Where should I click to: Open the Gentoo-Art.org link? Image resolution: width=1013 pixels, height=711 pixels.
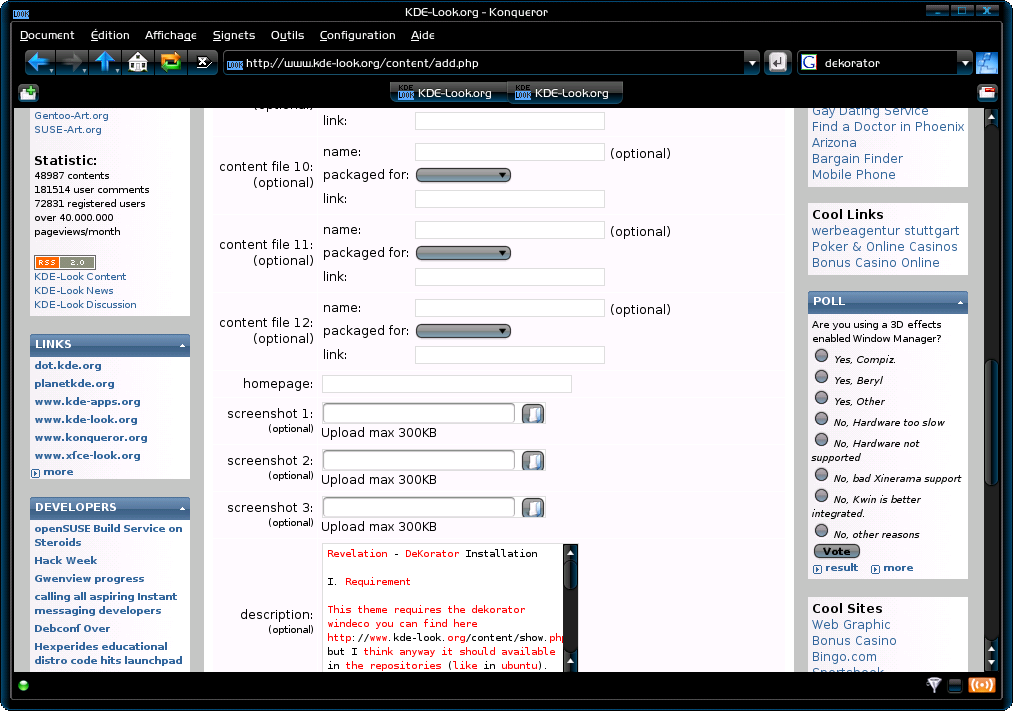click(x=71, y=116)
